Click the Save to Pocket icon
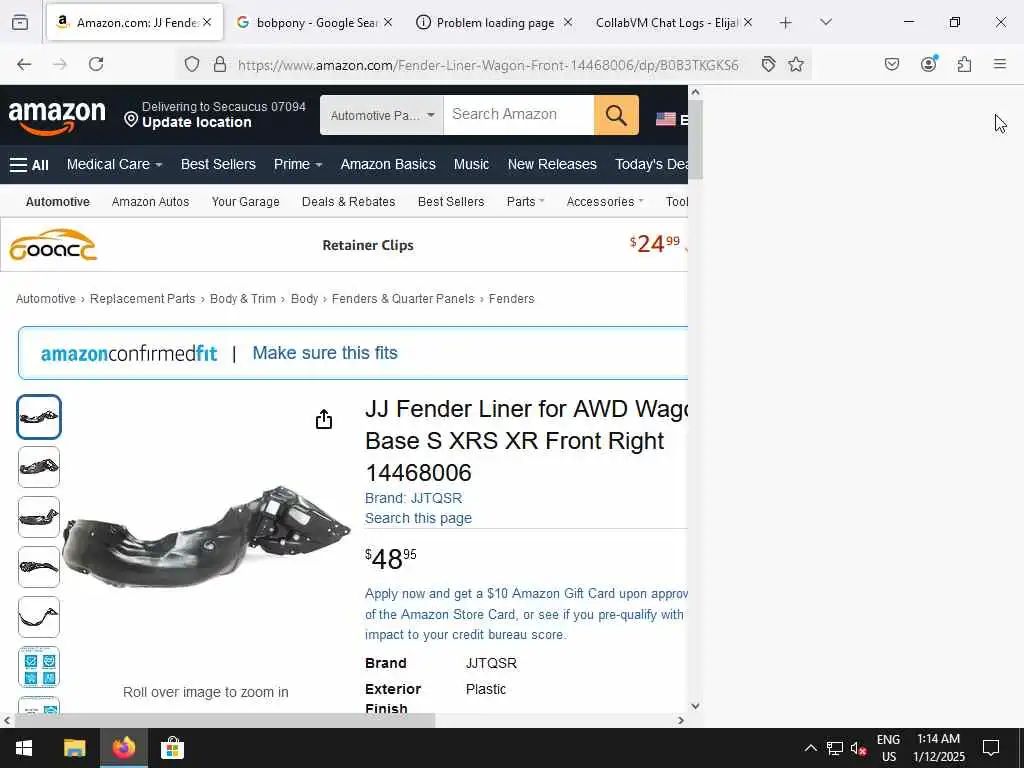Image resolution: width=1024 pixels, height=768 pixels. coord(891,64)
